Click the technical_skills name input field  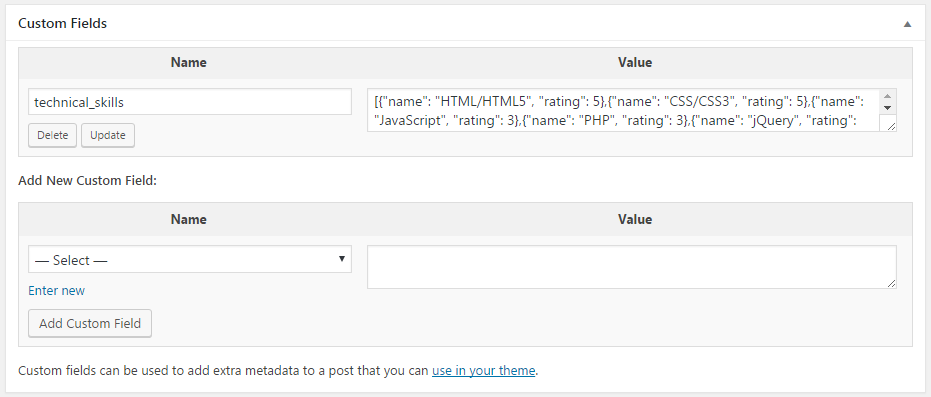point(190,102)
